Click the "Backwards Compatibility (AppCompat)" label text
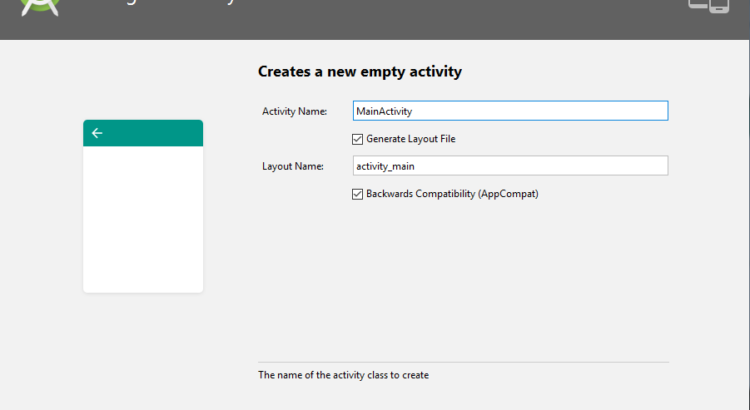Image resolution: width=750 pixels, height=410 pixels. 452,194
